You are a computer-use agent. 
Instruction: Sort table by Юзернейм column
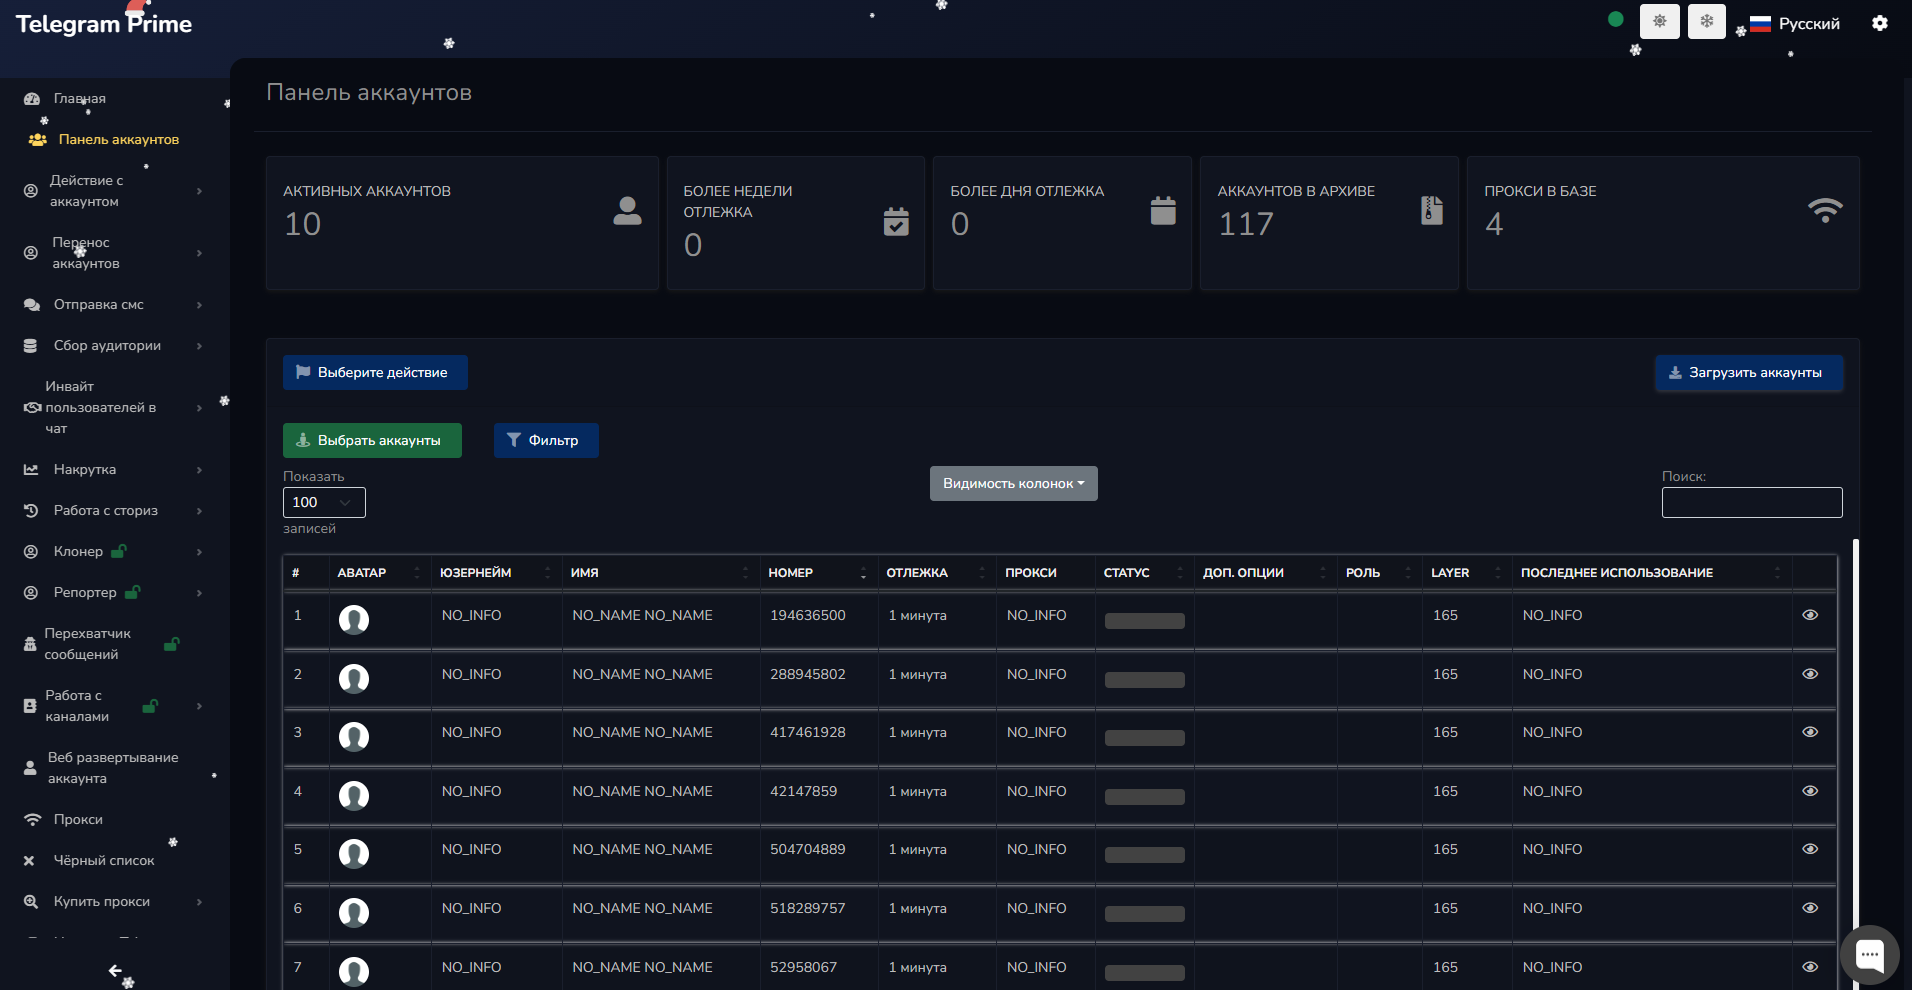pyautogui.click(x=496, y=572)
